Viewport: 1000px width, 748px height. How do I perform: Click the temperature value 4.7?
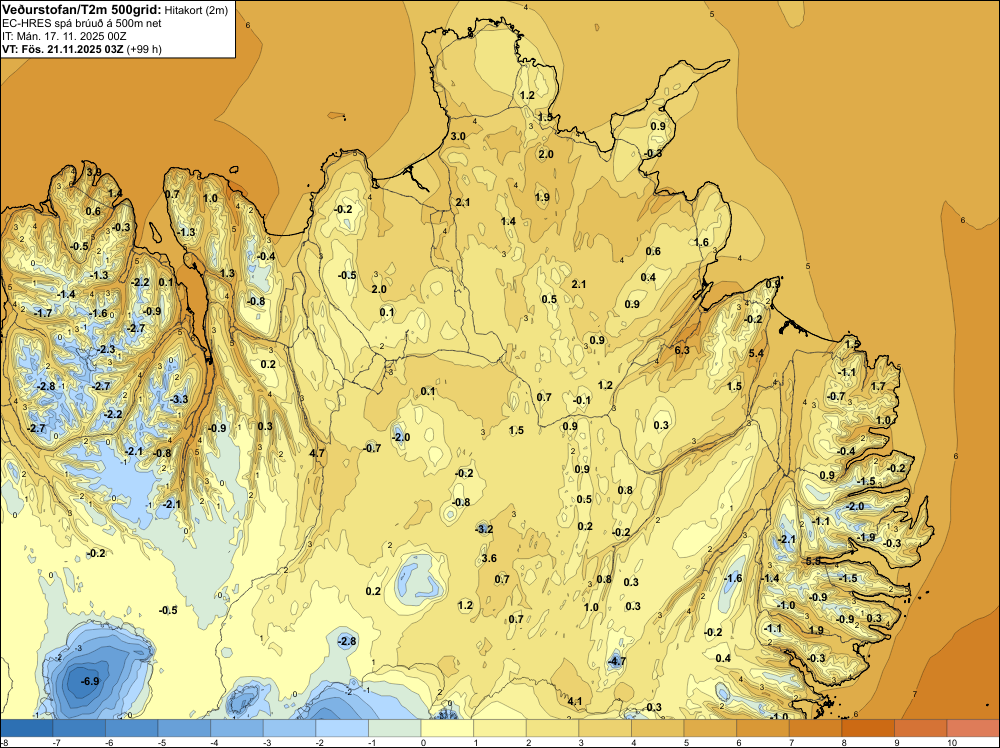click(317, 453)
